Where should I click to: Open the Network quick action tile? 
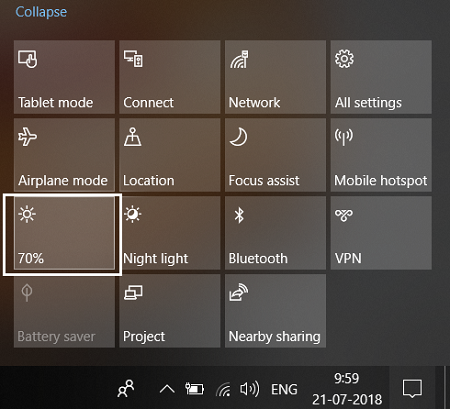coord(275,77)
